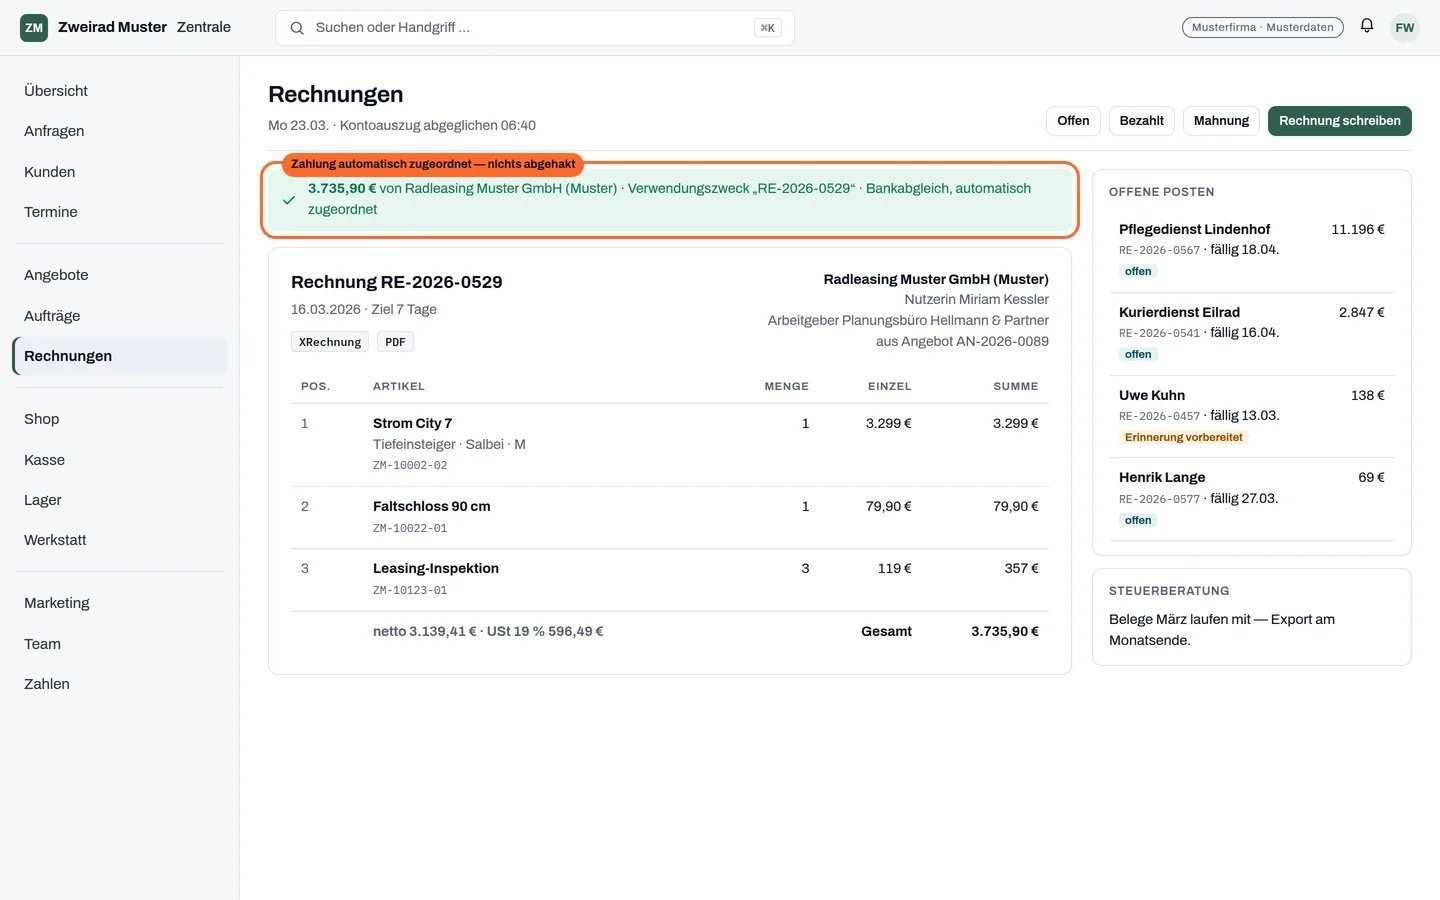Image resolution: width=1440 pixels, height=900 pixels.
Task: Open the PDF version of invoice
Action: [x=395, y=342]
